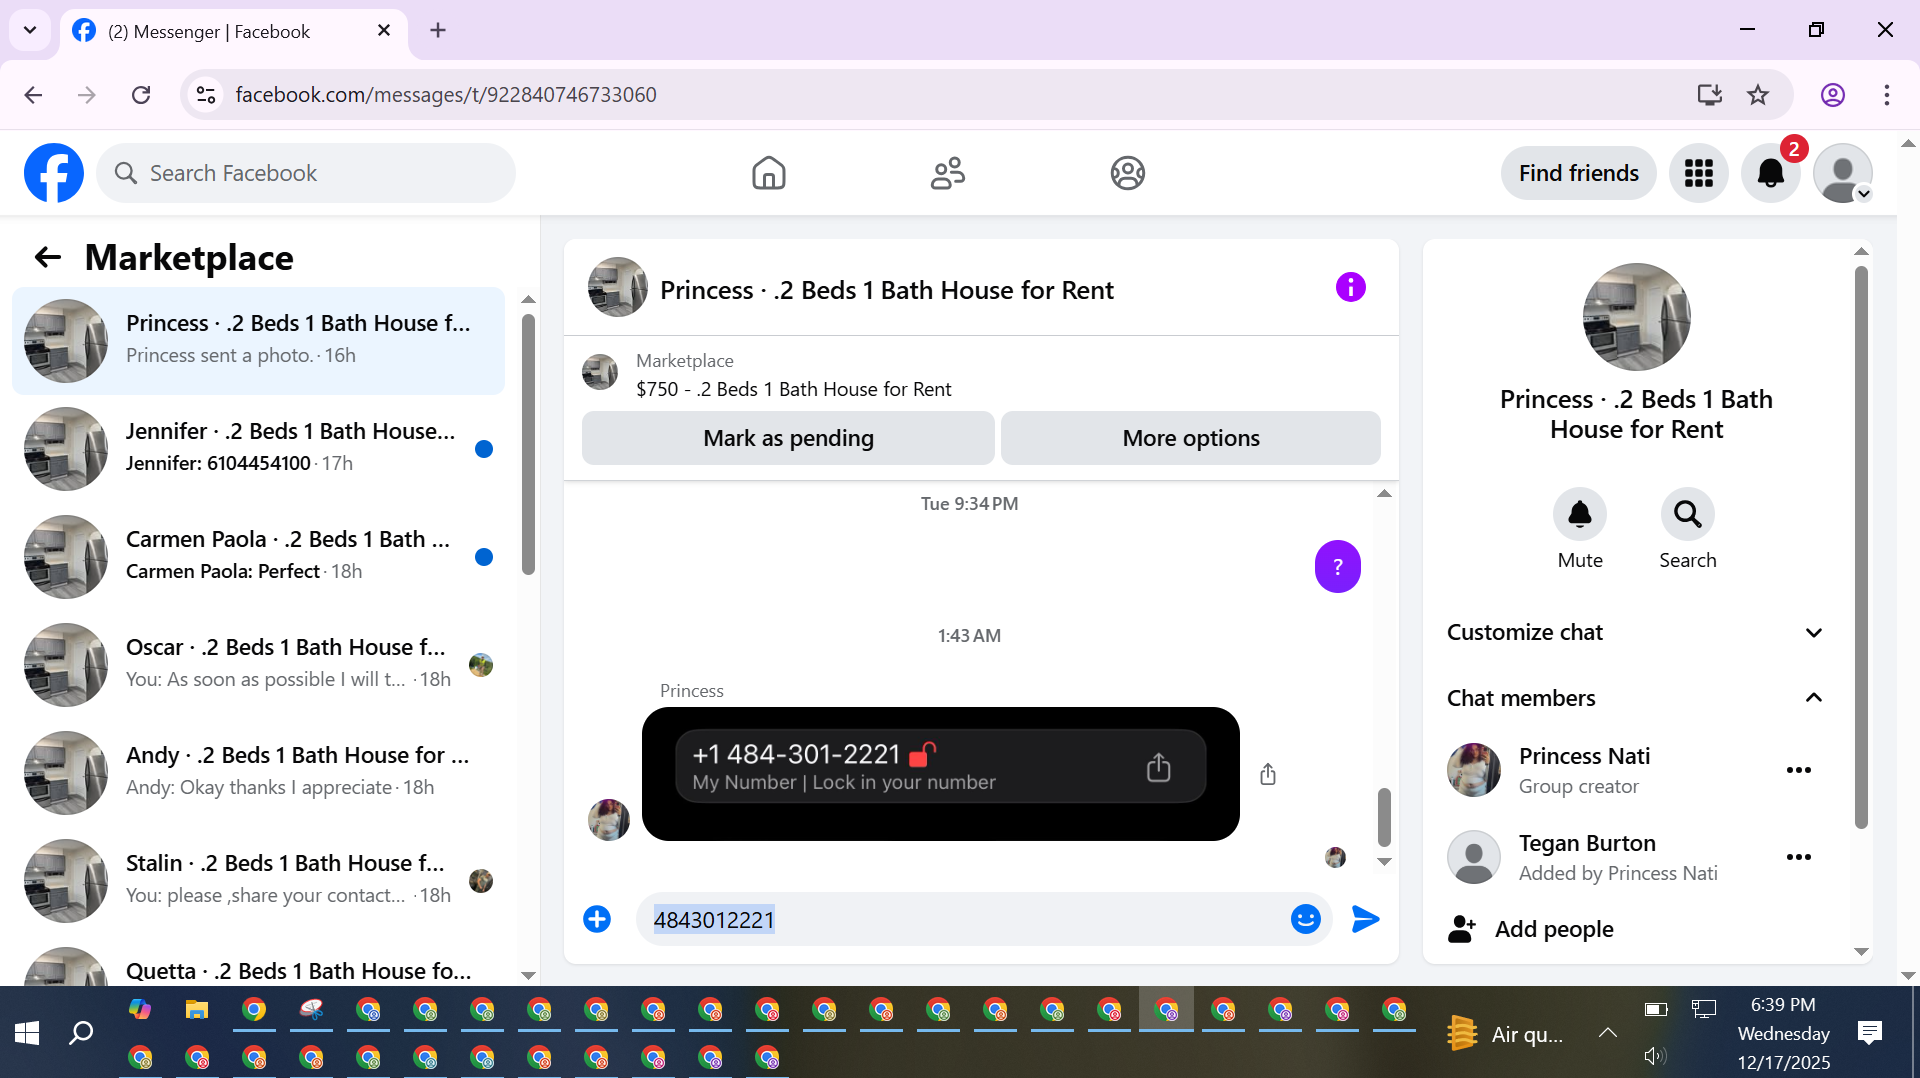Click the right info panel scrollbar
The width and height of the screenshot is (1920, 1078).
pos(1861,548)
